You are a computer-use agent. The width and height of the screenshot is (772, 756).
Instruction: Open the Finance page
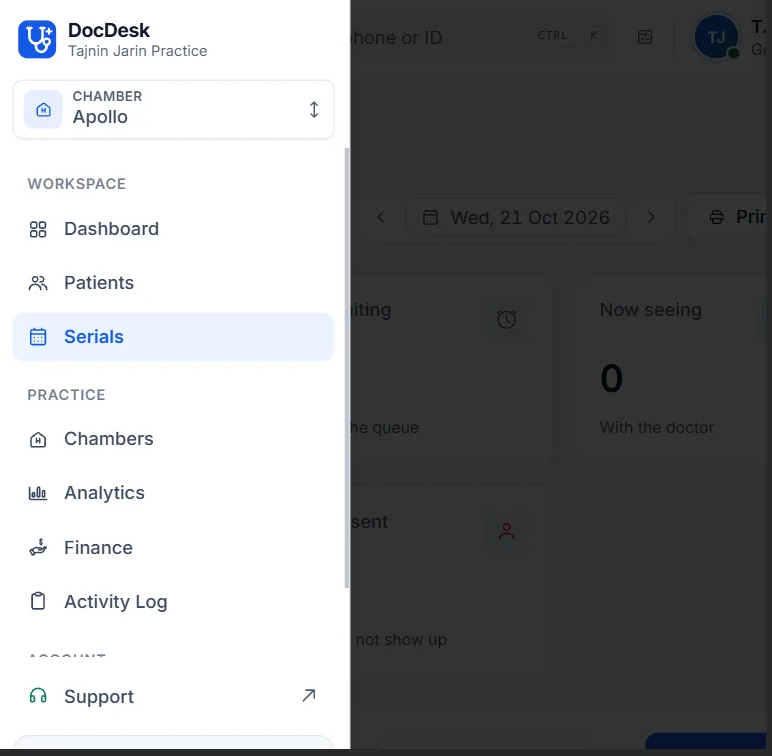click(x=173, y=548)
